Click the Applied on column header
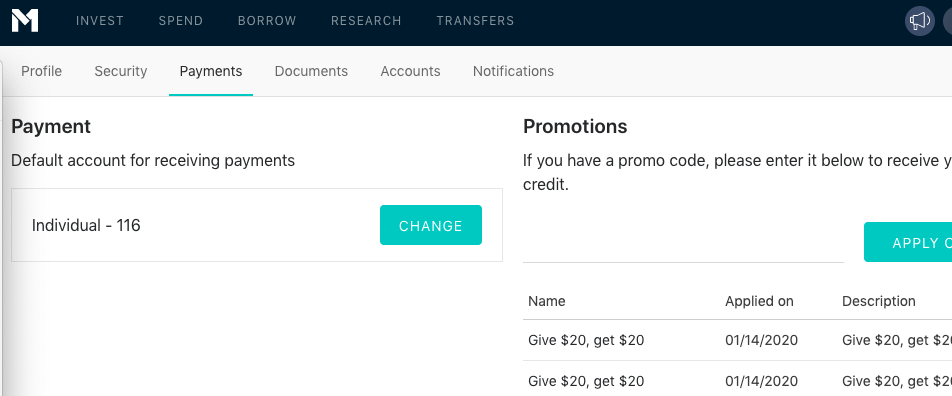Screen dimensions: 952x396 tap(759, 301)
